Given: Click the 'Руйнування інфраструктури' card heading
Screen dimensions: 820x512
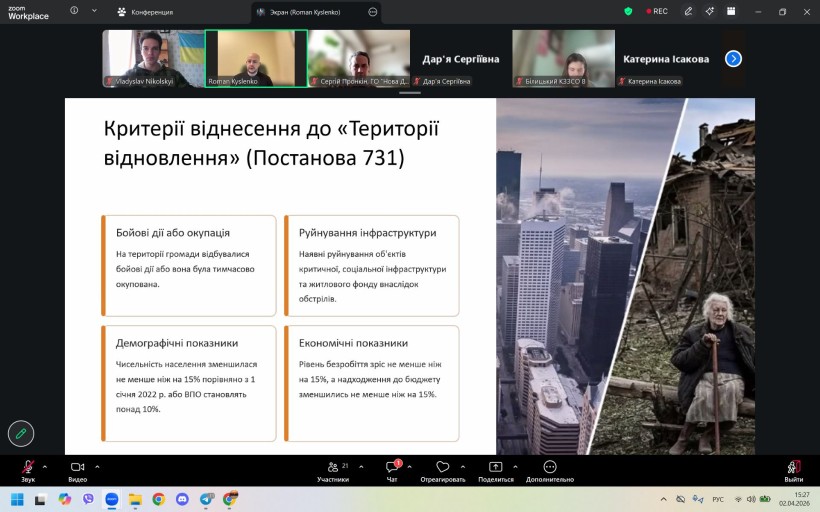Looking at the screenshot, I should click(x=367, y=233).
